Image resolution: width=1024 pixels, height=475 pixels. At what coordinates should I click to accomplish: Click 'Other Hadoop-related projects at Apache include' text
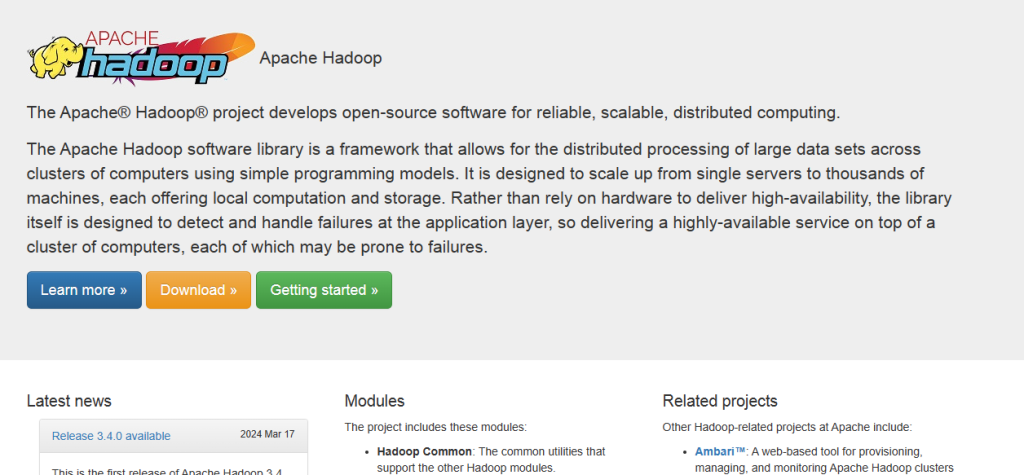(786, 427)
